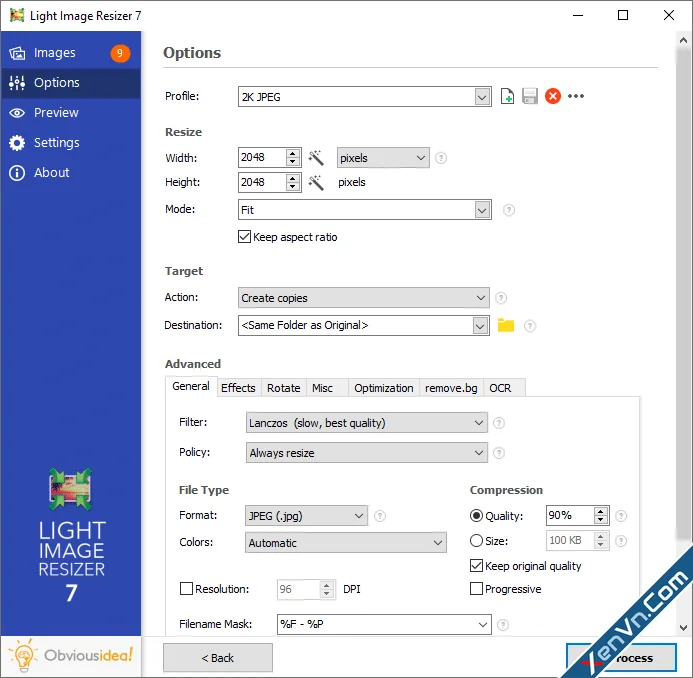
Task: Switch to the Effects tab
Action: [238, 388]
